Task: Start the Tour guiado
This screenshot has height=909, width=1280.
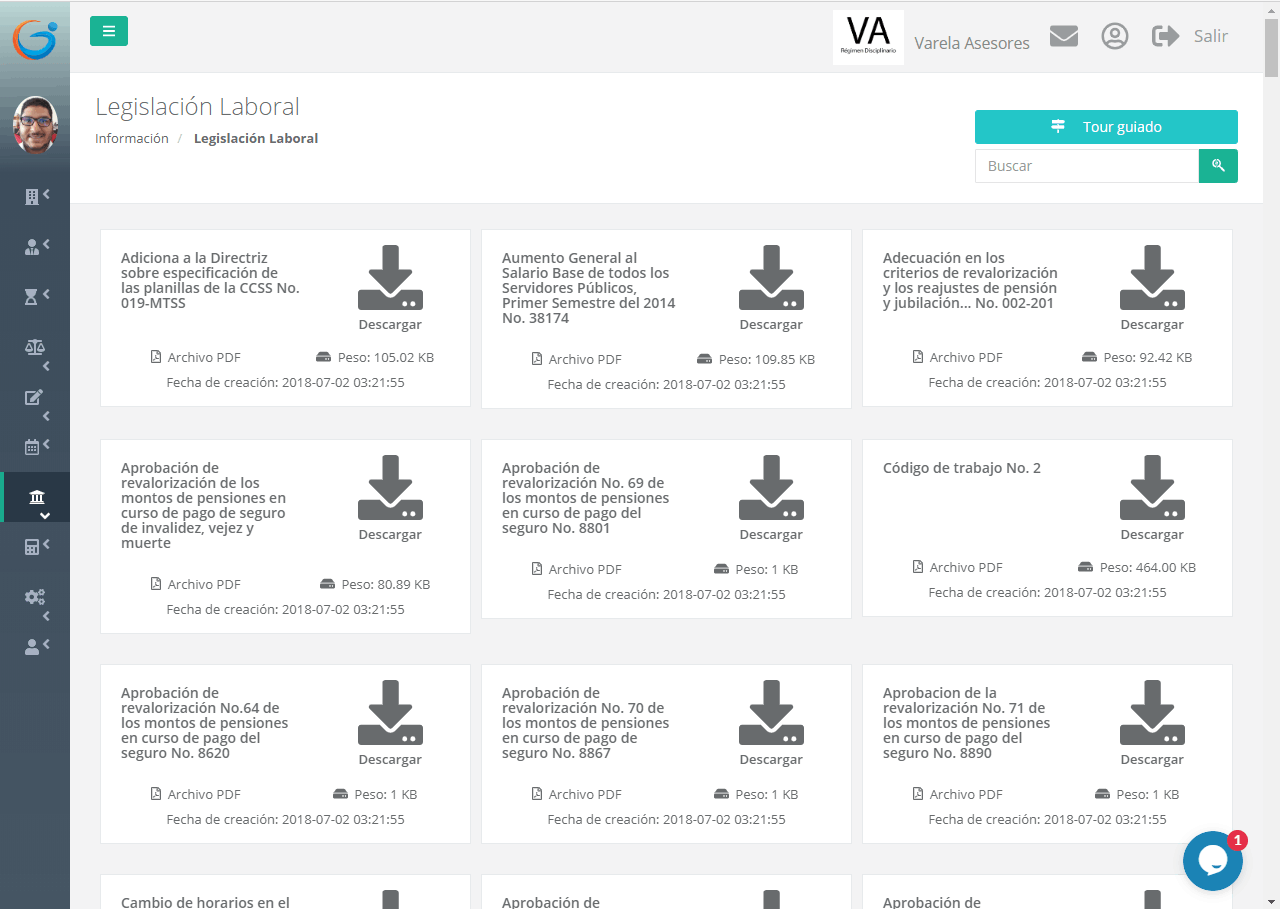Action: pos(1106,127)
